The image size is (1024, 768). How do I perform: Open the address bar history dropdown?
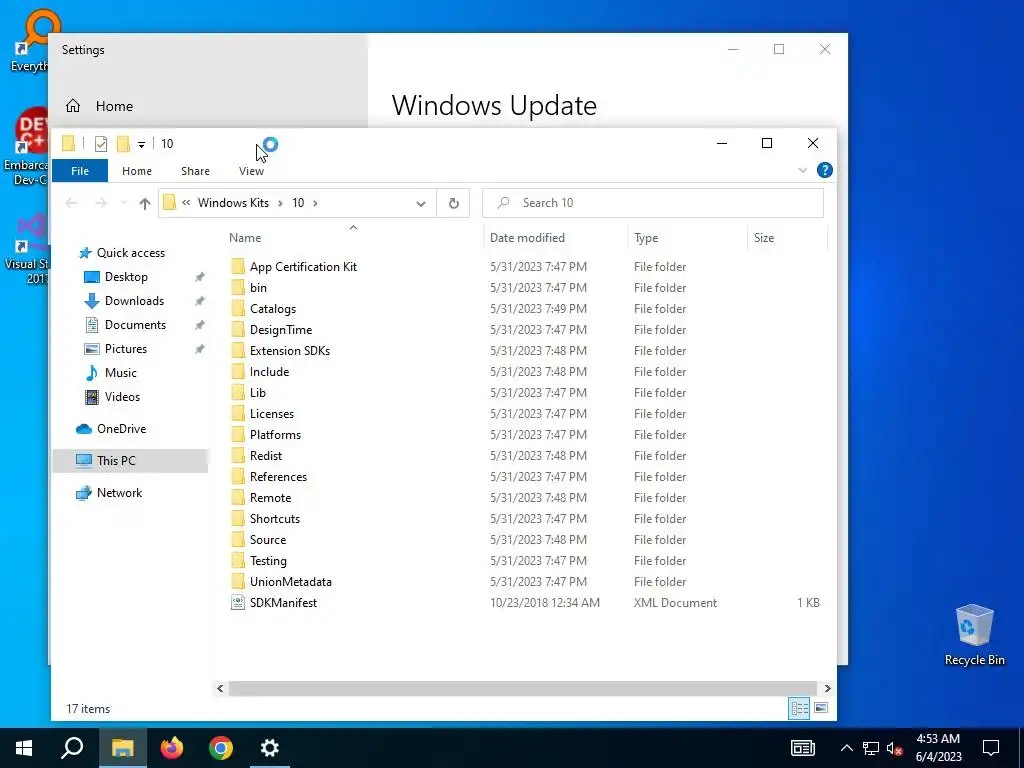(x=421, y=203)
